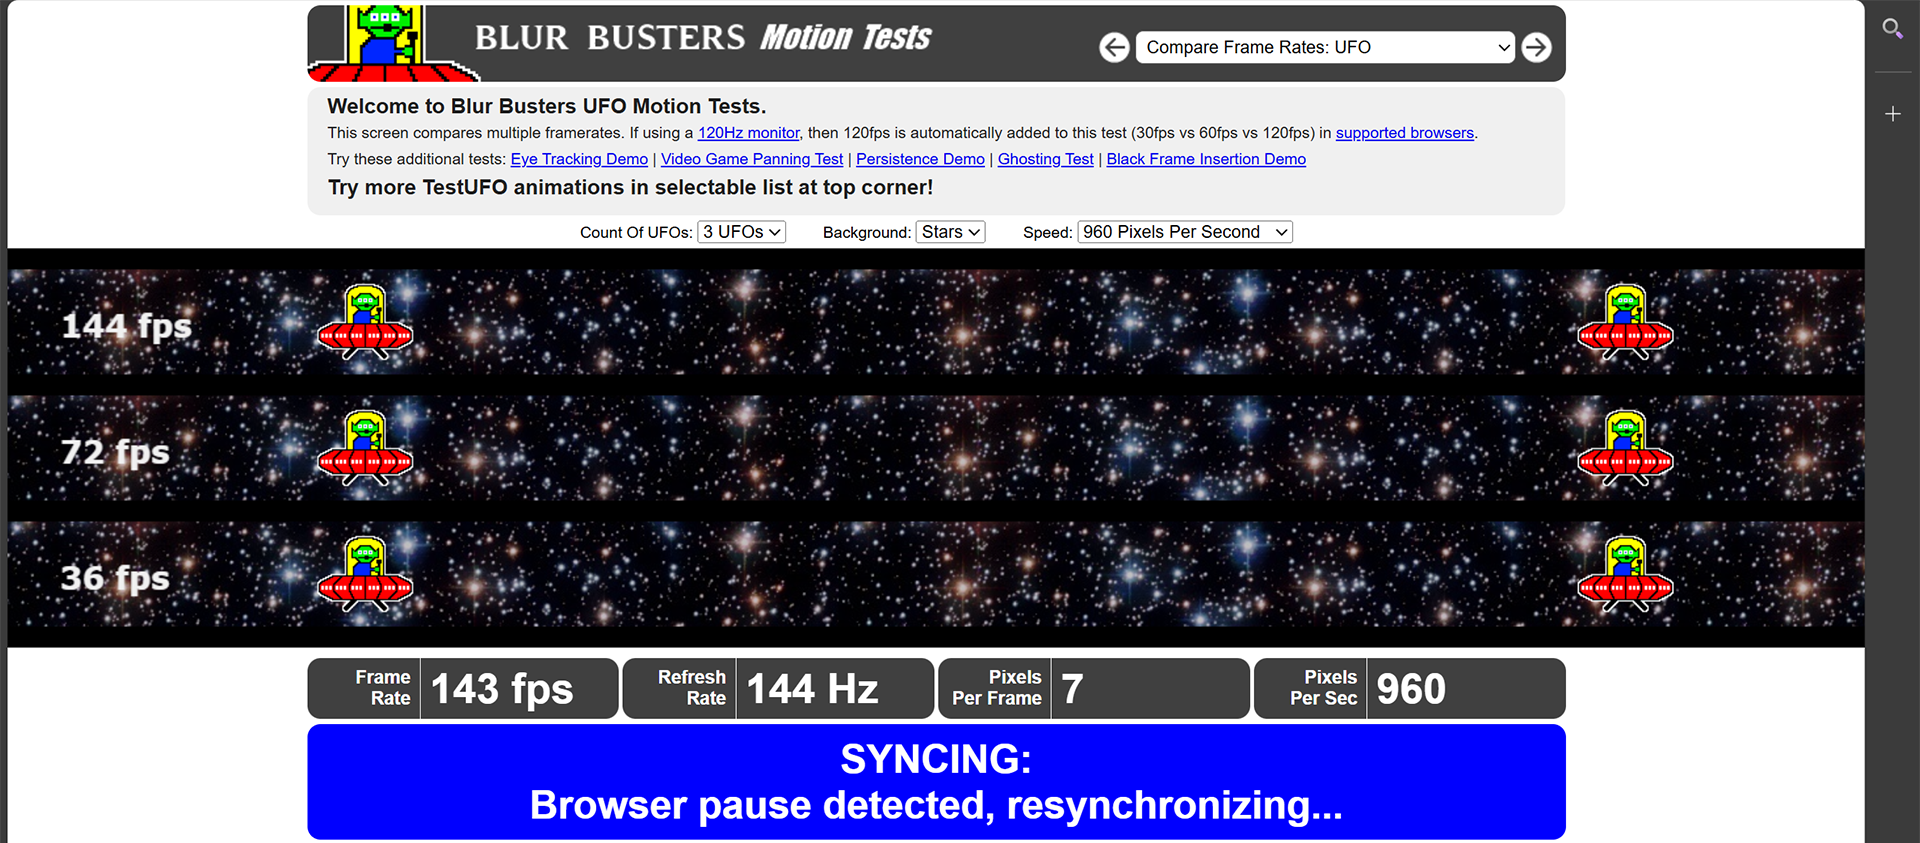Open the Persistence Demo link
Viewport: 1920px width, 843px height.
pyautogui.click(x=920, y=159)
